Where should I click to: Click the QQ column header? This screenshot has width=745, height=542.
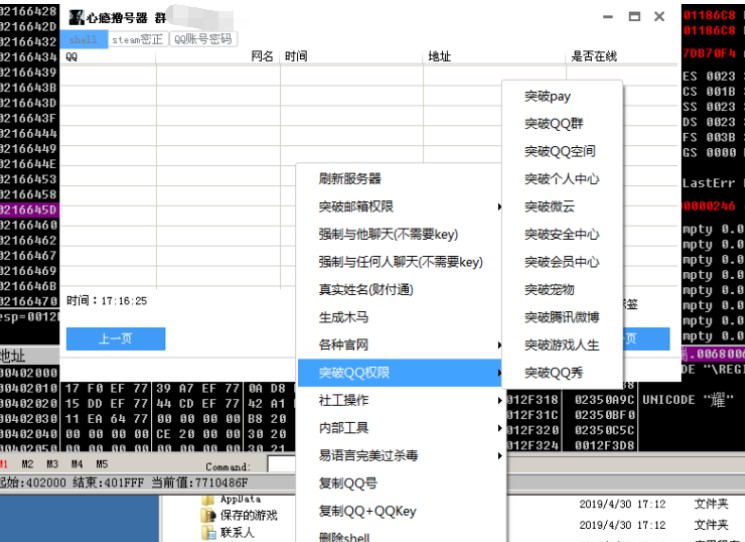click(108, 57)
